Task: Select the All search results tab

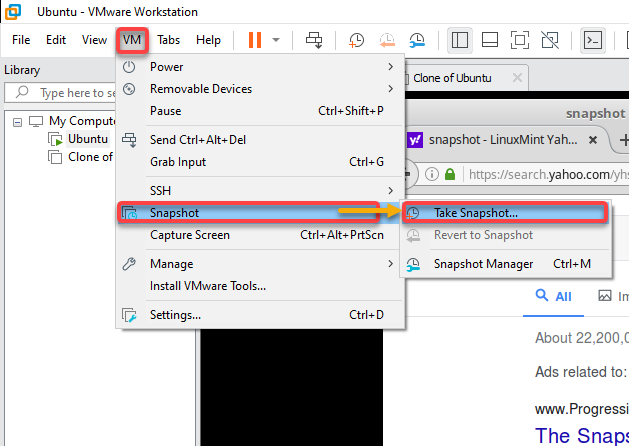Action: click(x=553, y=296)
